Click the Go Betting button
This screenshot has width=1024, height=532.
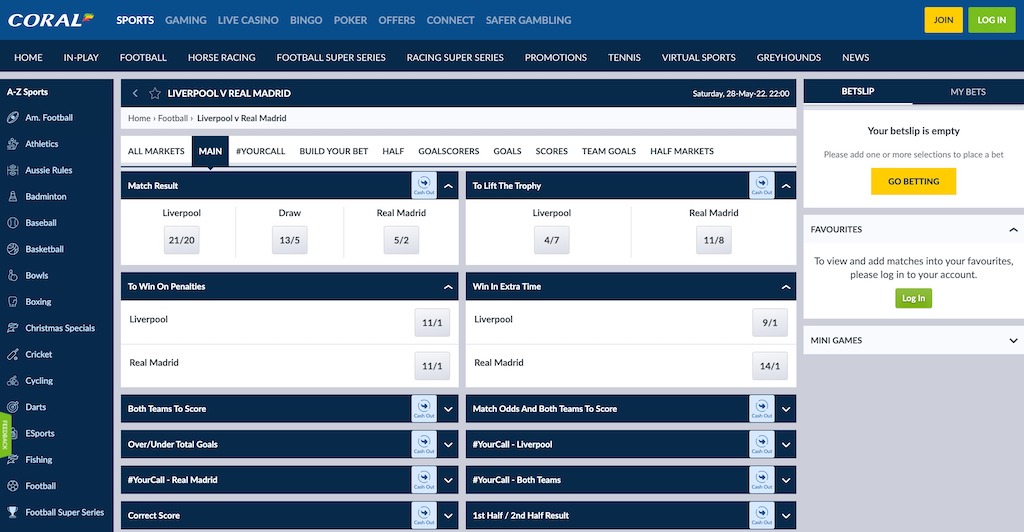point(913,181)
